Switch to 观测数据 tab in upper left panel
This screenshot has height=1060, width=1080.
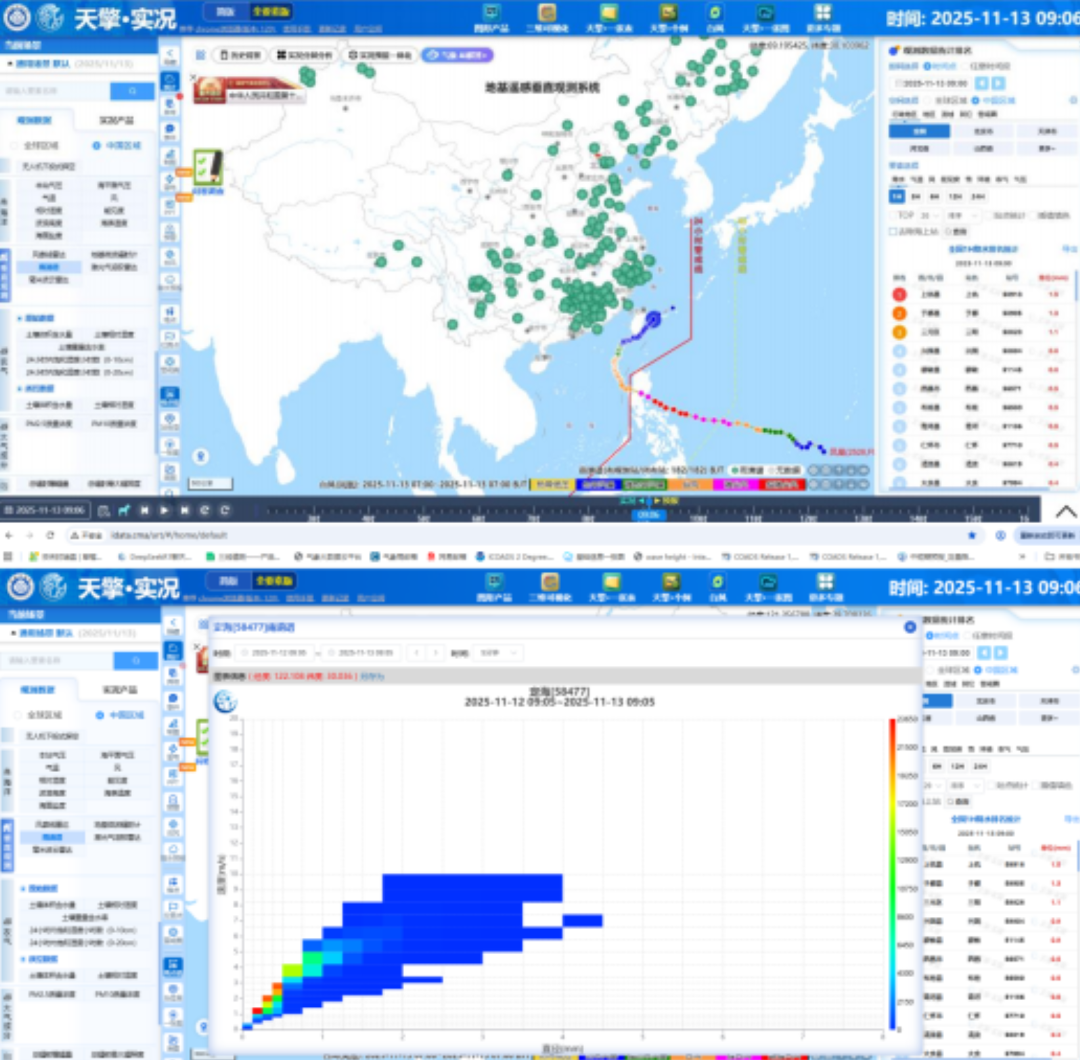34,121
